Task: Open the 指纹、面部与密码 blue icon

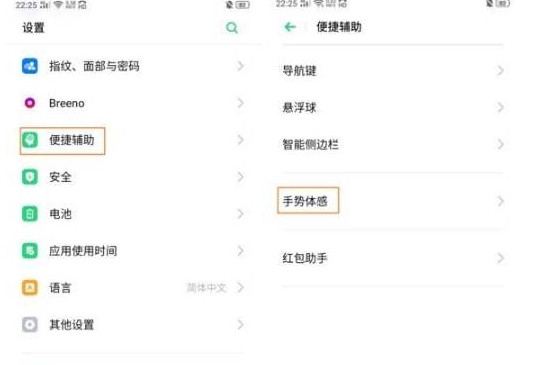Action: pyautogui.click(x=30, y=66)
